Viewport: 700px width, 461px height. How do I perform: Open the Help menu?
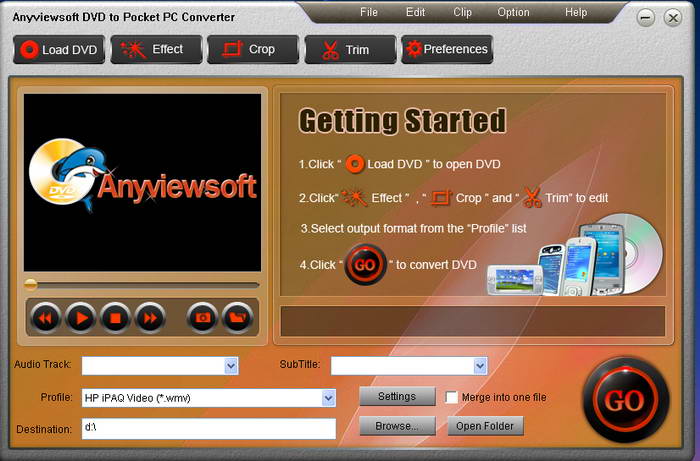(576, 12)
